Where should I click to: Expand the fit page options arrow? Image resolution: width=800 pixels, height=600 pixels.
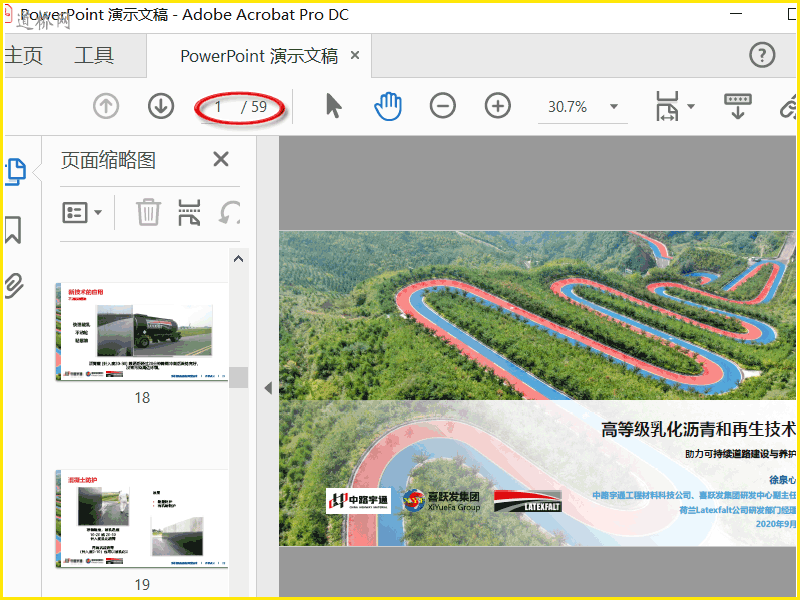click(x=691, y=106)
